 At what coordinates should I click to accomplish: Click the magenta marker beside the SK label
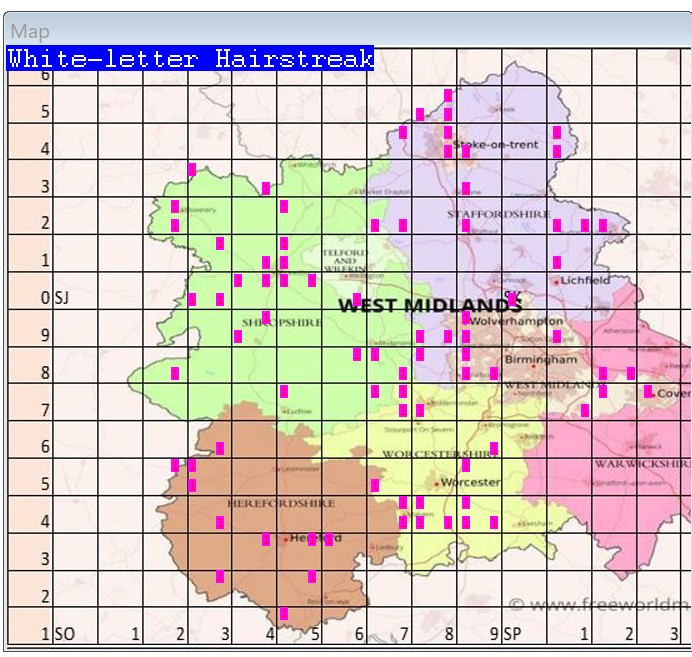(x=512, y=299)
